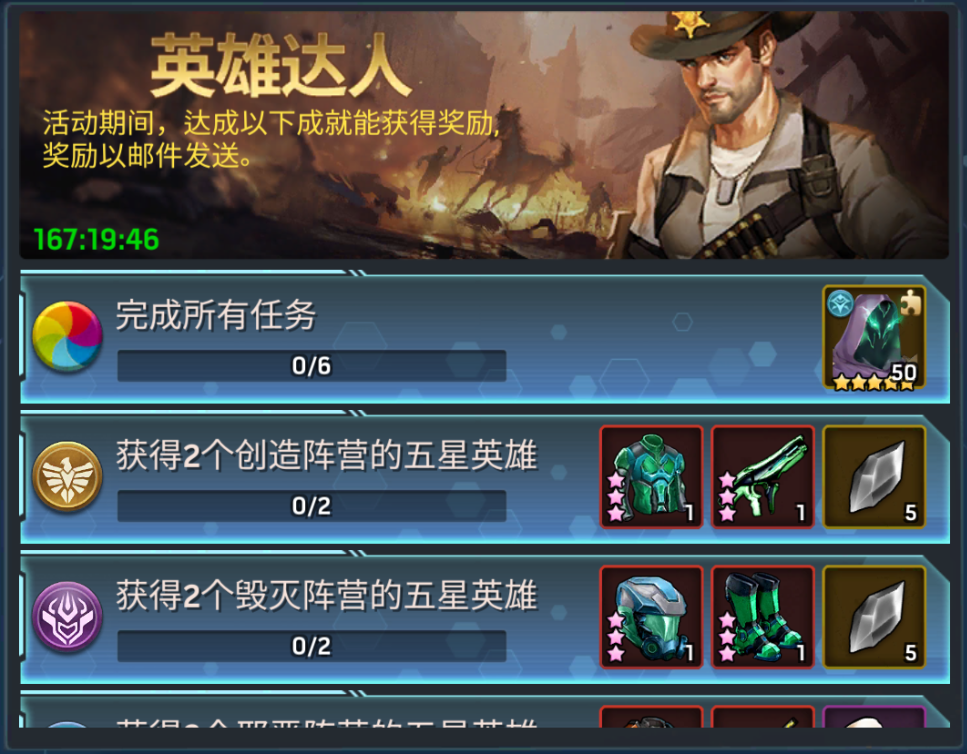Image resolution: width=967 pixels, height=754 pixels.
Task: Tap the partially visible reward at bottom right
Action: pos(874,716)
